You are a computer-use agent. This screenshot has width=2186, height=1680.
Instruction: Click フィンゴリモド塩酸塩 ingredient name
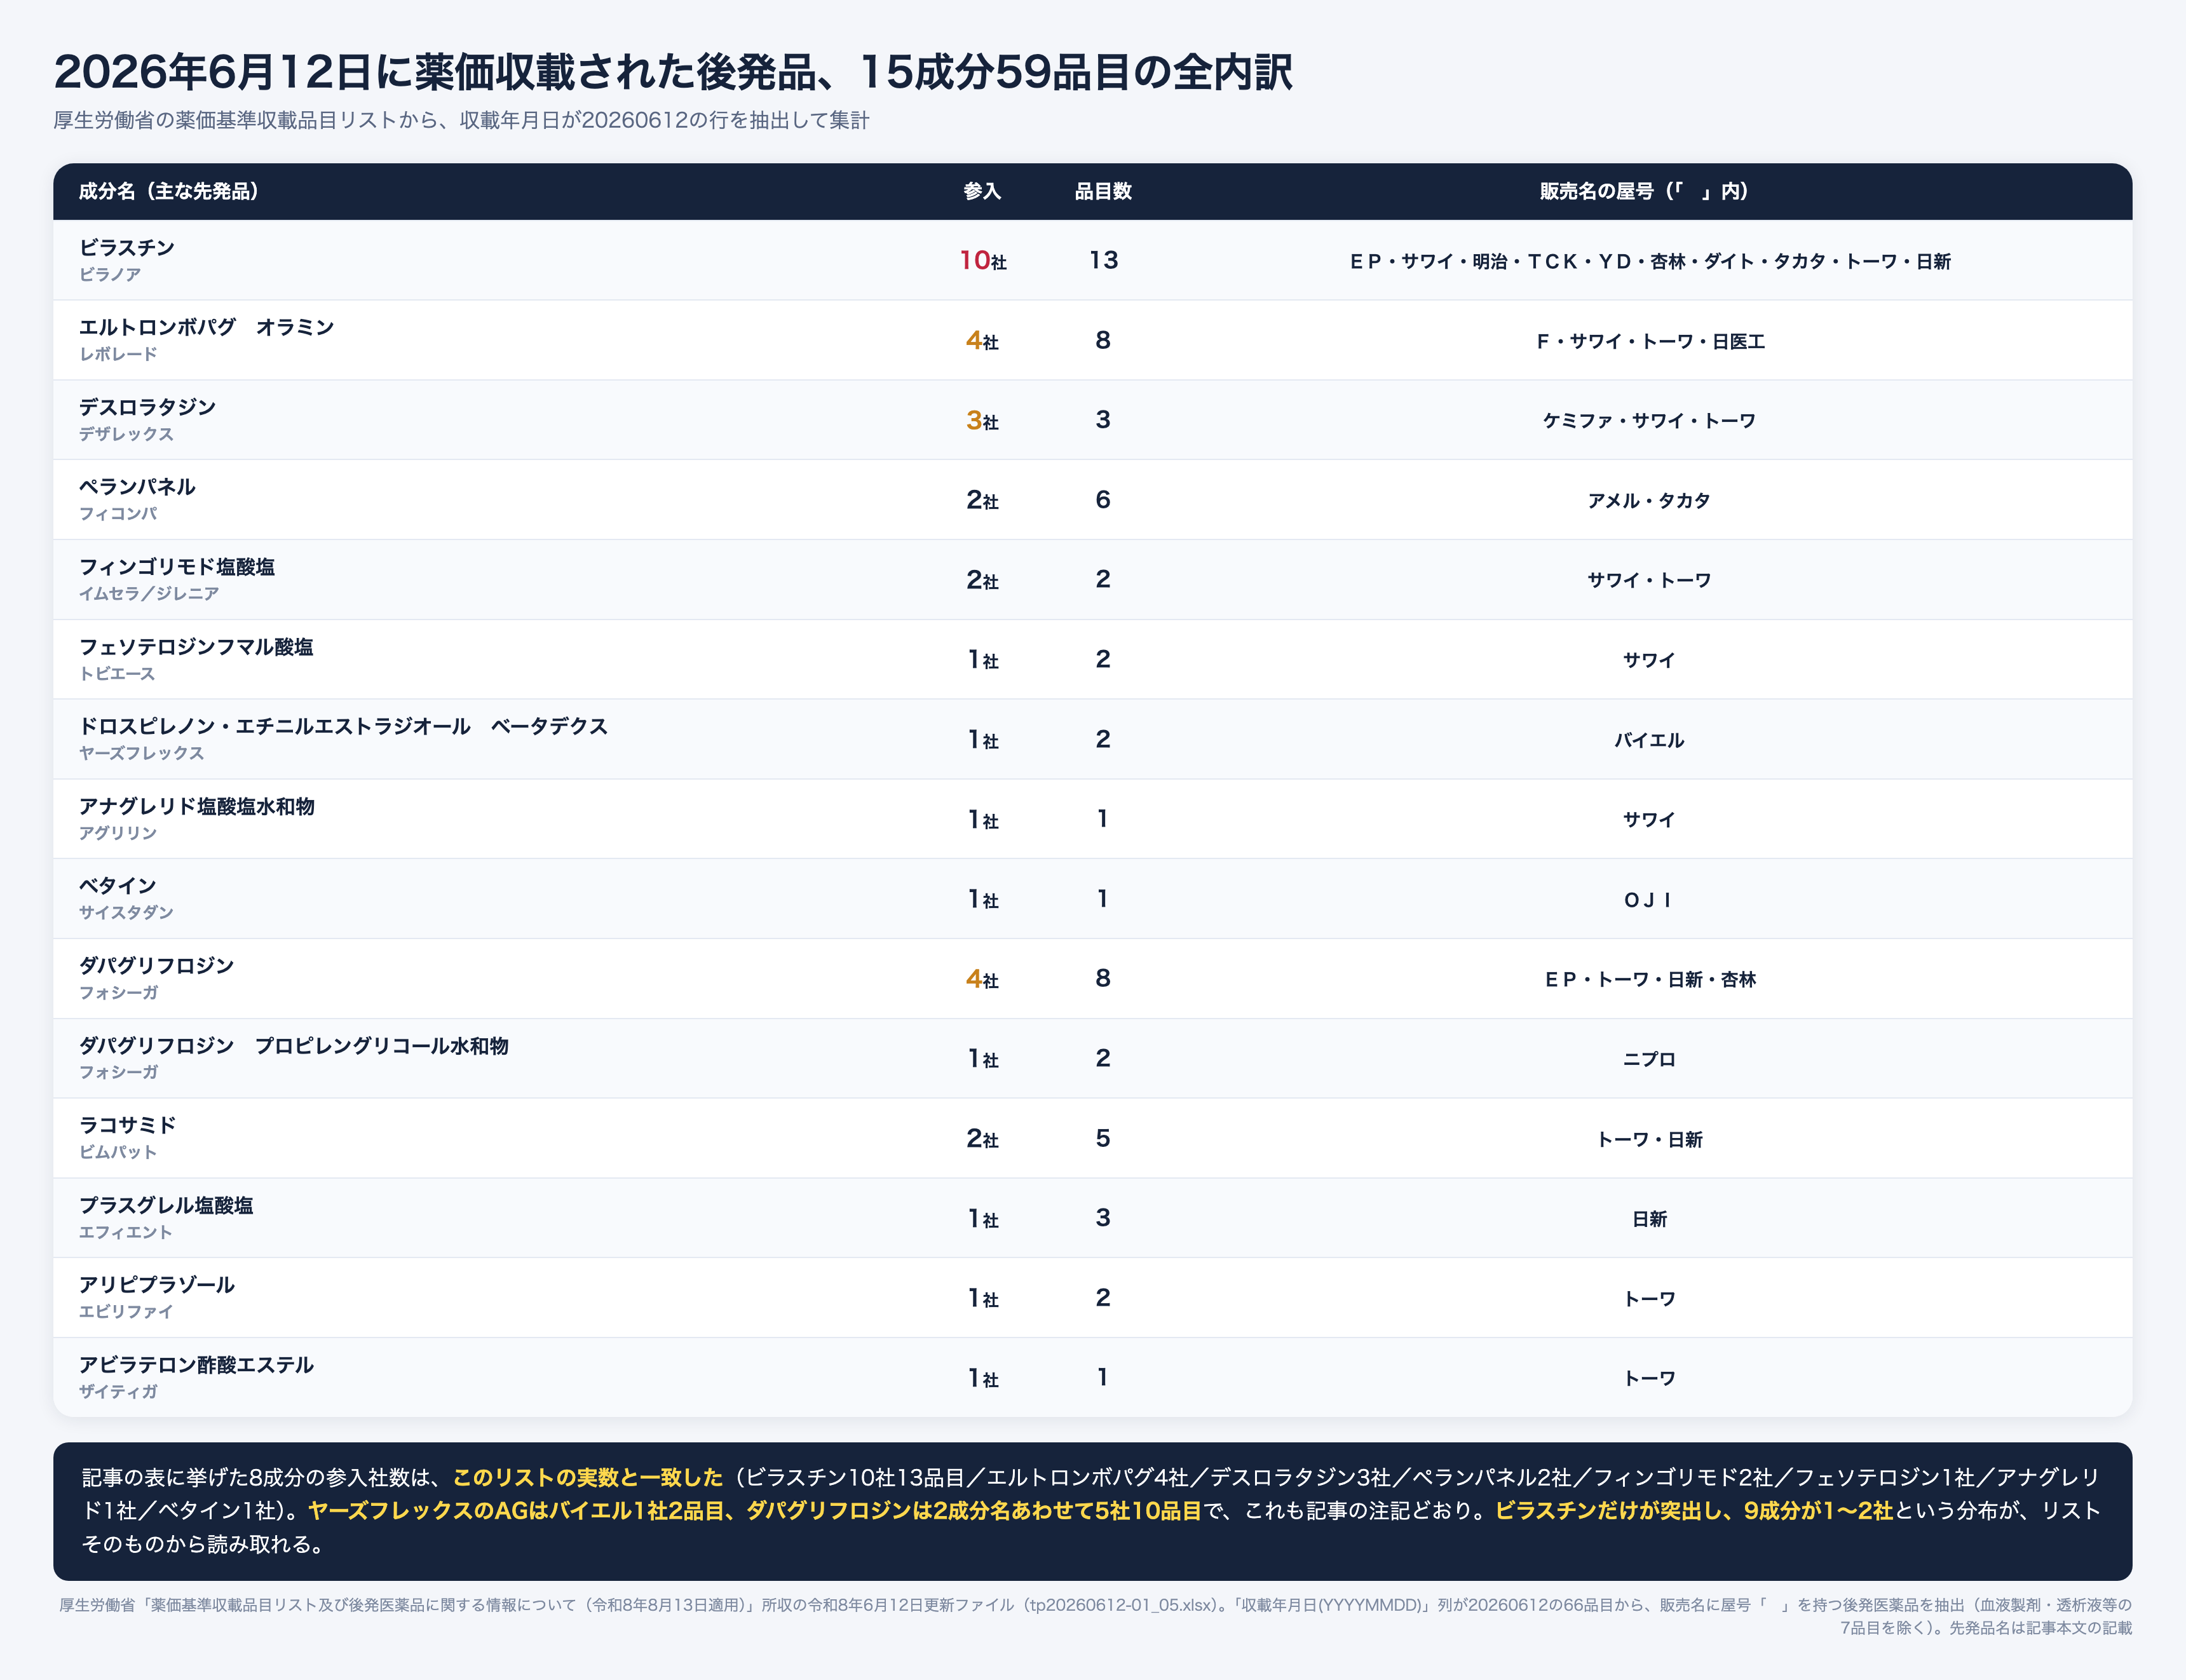click(x=177, y=567)
